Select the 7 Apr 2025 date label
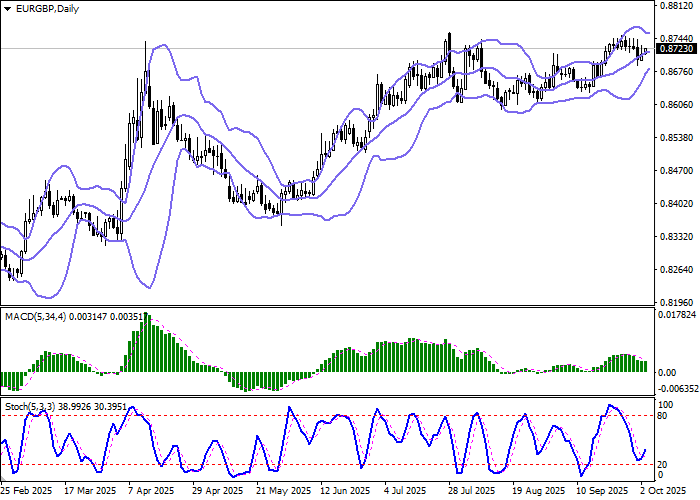The height and width of the screenshot is (500, 700). pyautogui.click(x=153, y=491)
